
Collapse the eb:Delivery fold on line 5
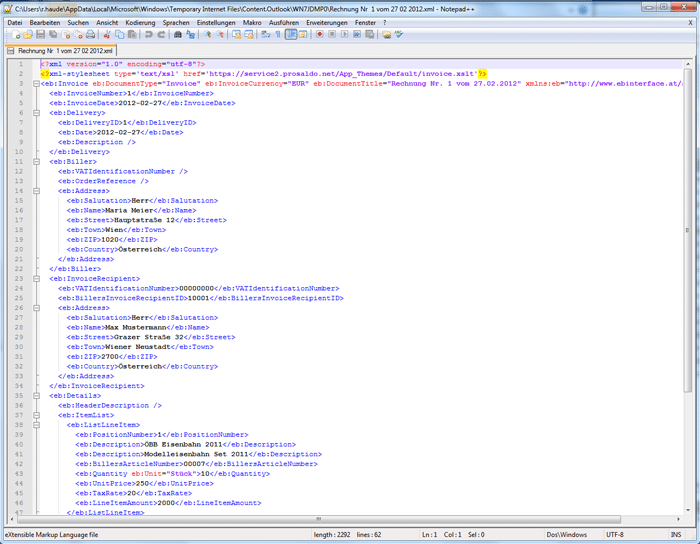click(x=36, y=113)
